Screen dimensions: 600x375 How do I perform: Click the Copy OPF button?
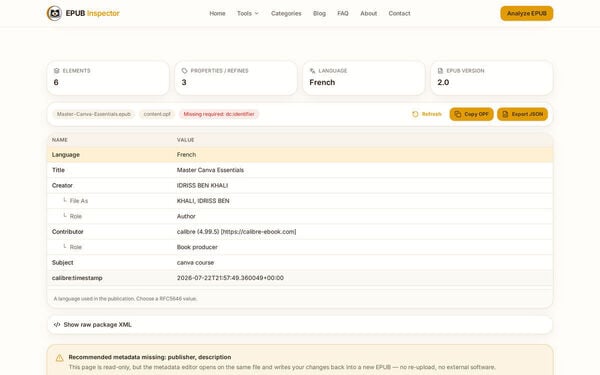471,114
